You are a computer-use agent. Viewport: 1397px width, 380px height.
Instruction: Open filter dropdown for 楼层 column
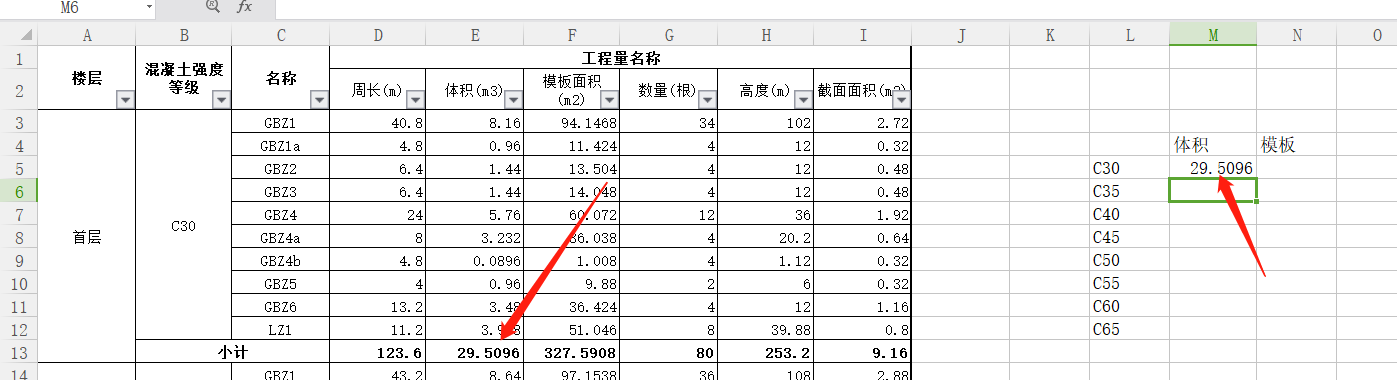pyautogui.click(x=125, y=100)
